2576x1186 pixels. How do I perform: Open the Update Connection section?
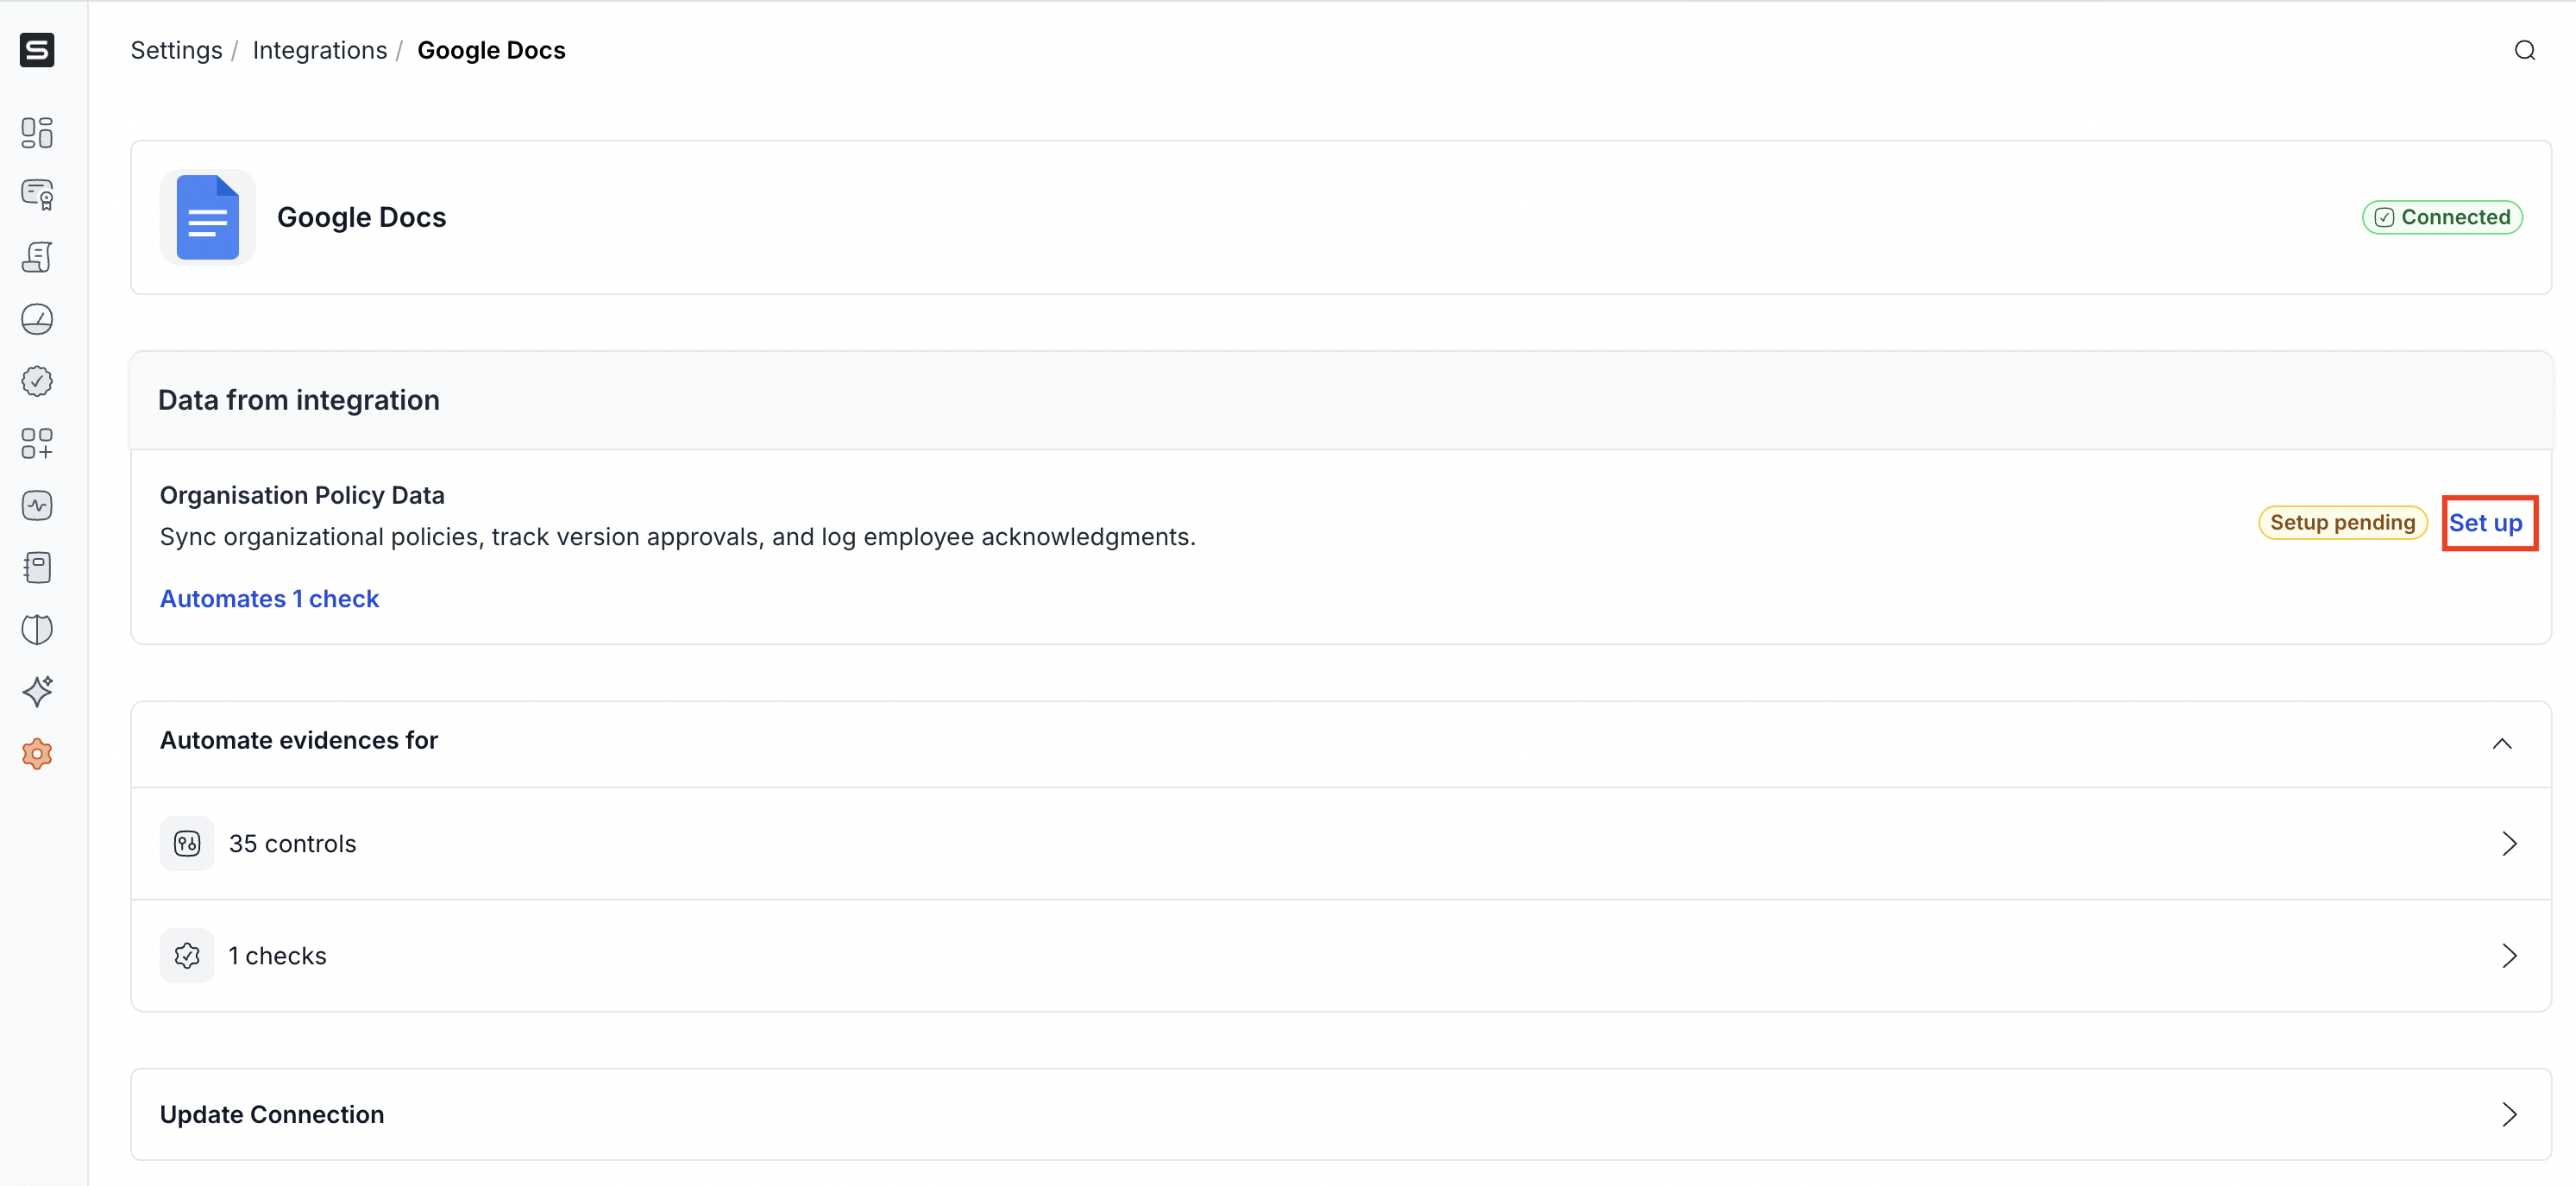(2508, 1114)
